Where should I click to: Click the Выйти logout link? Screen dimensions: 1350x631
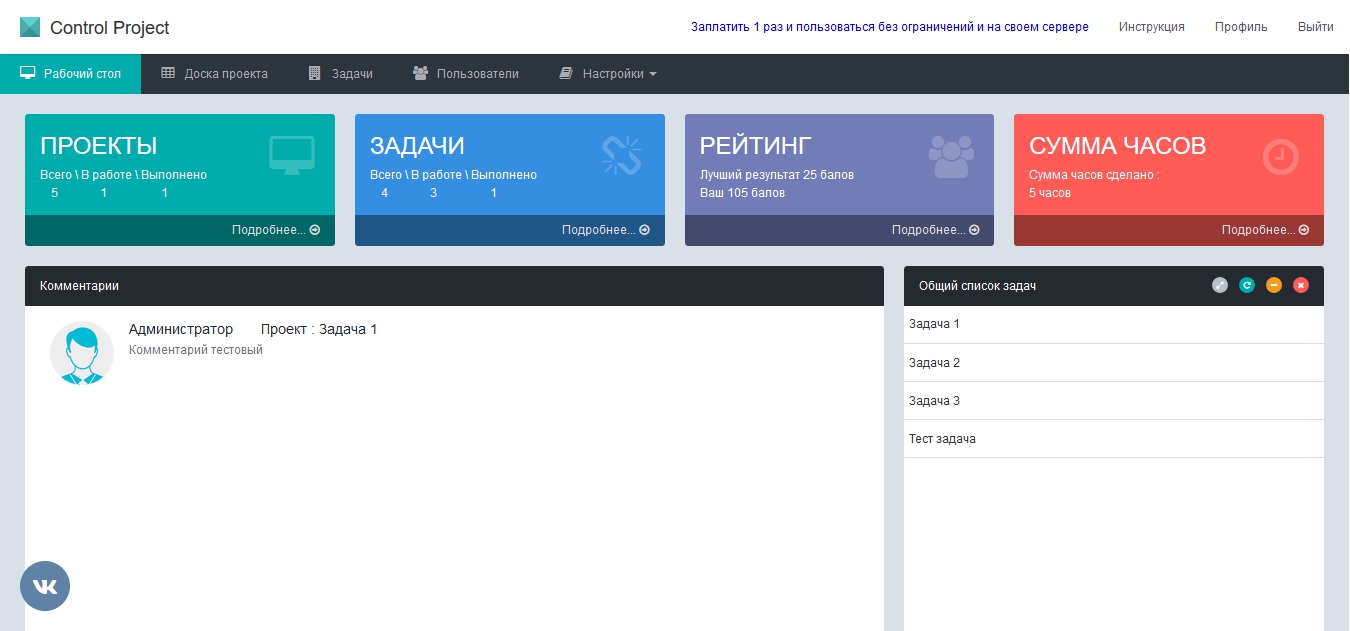pos(1315,27)
